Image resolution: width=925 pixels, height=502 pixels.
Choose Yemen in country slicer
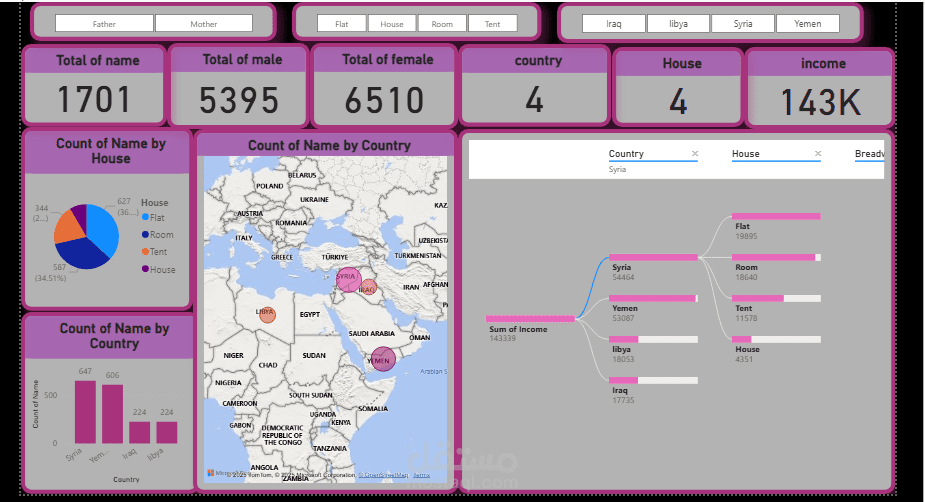point(808,24)
